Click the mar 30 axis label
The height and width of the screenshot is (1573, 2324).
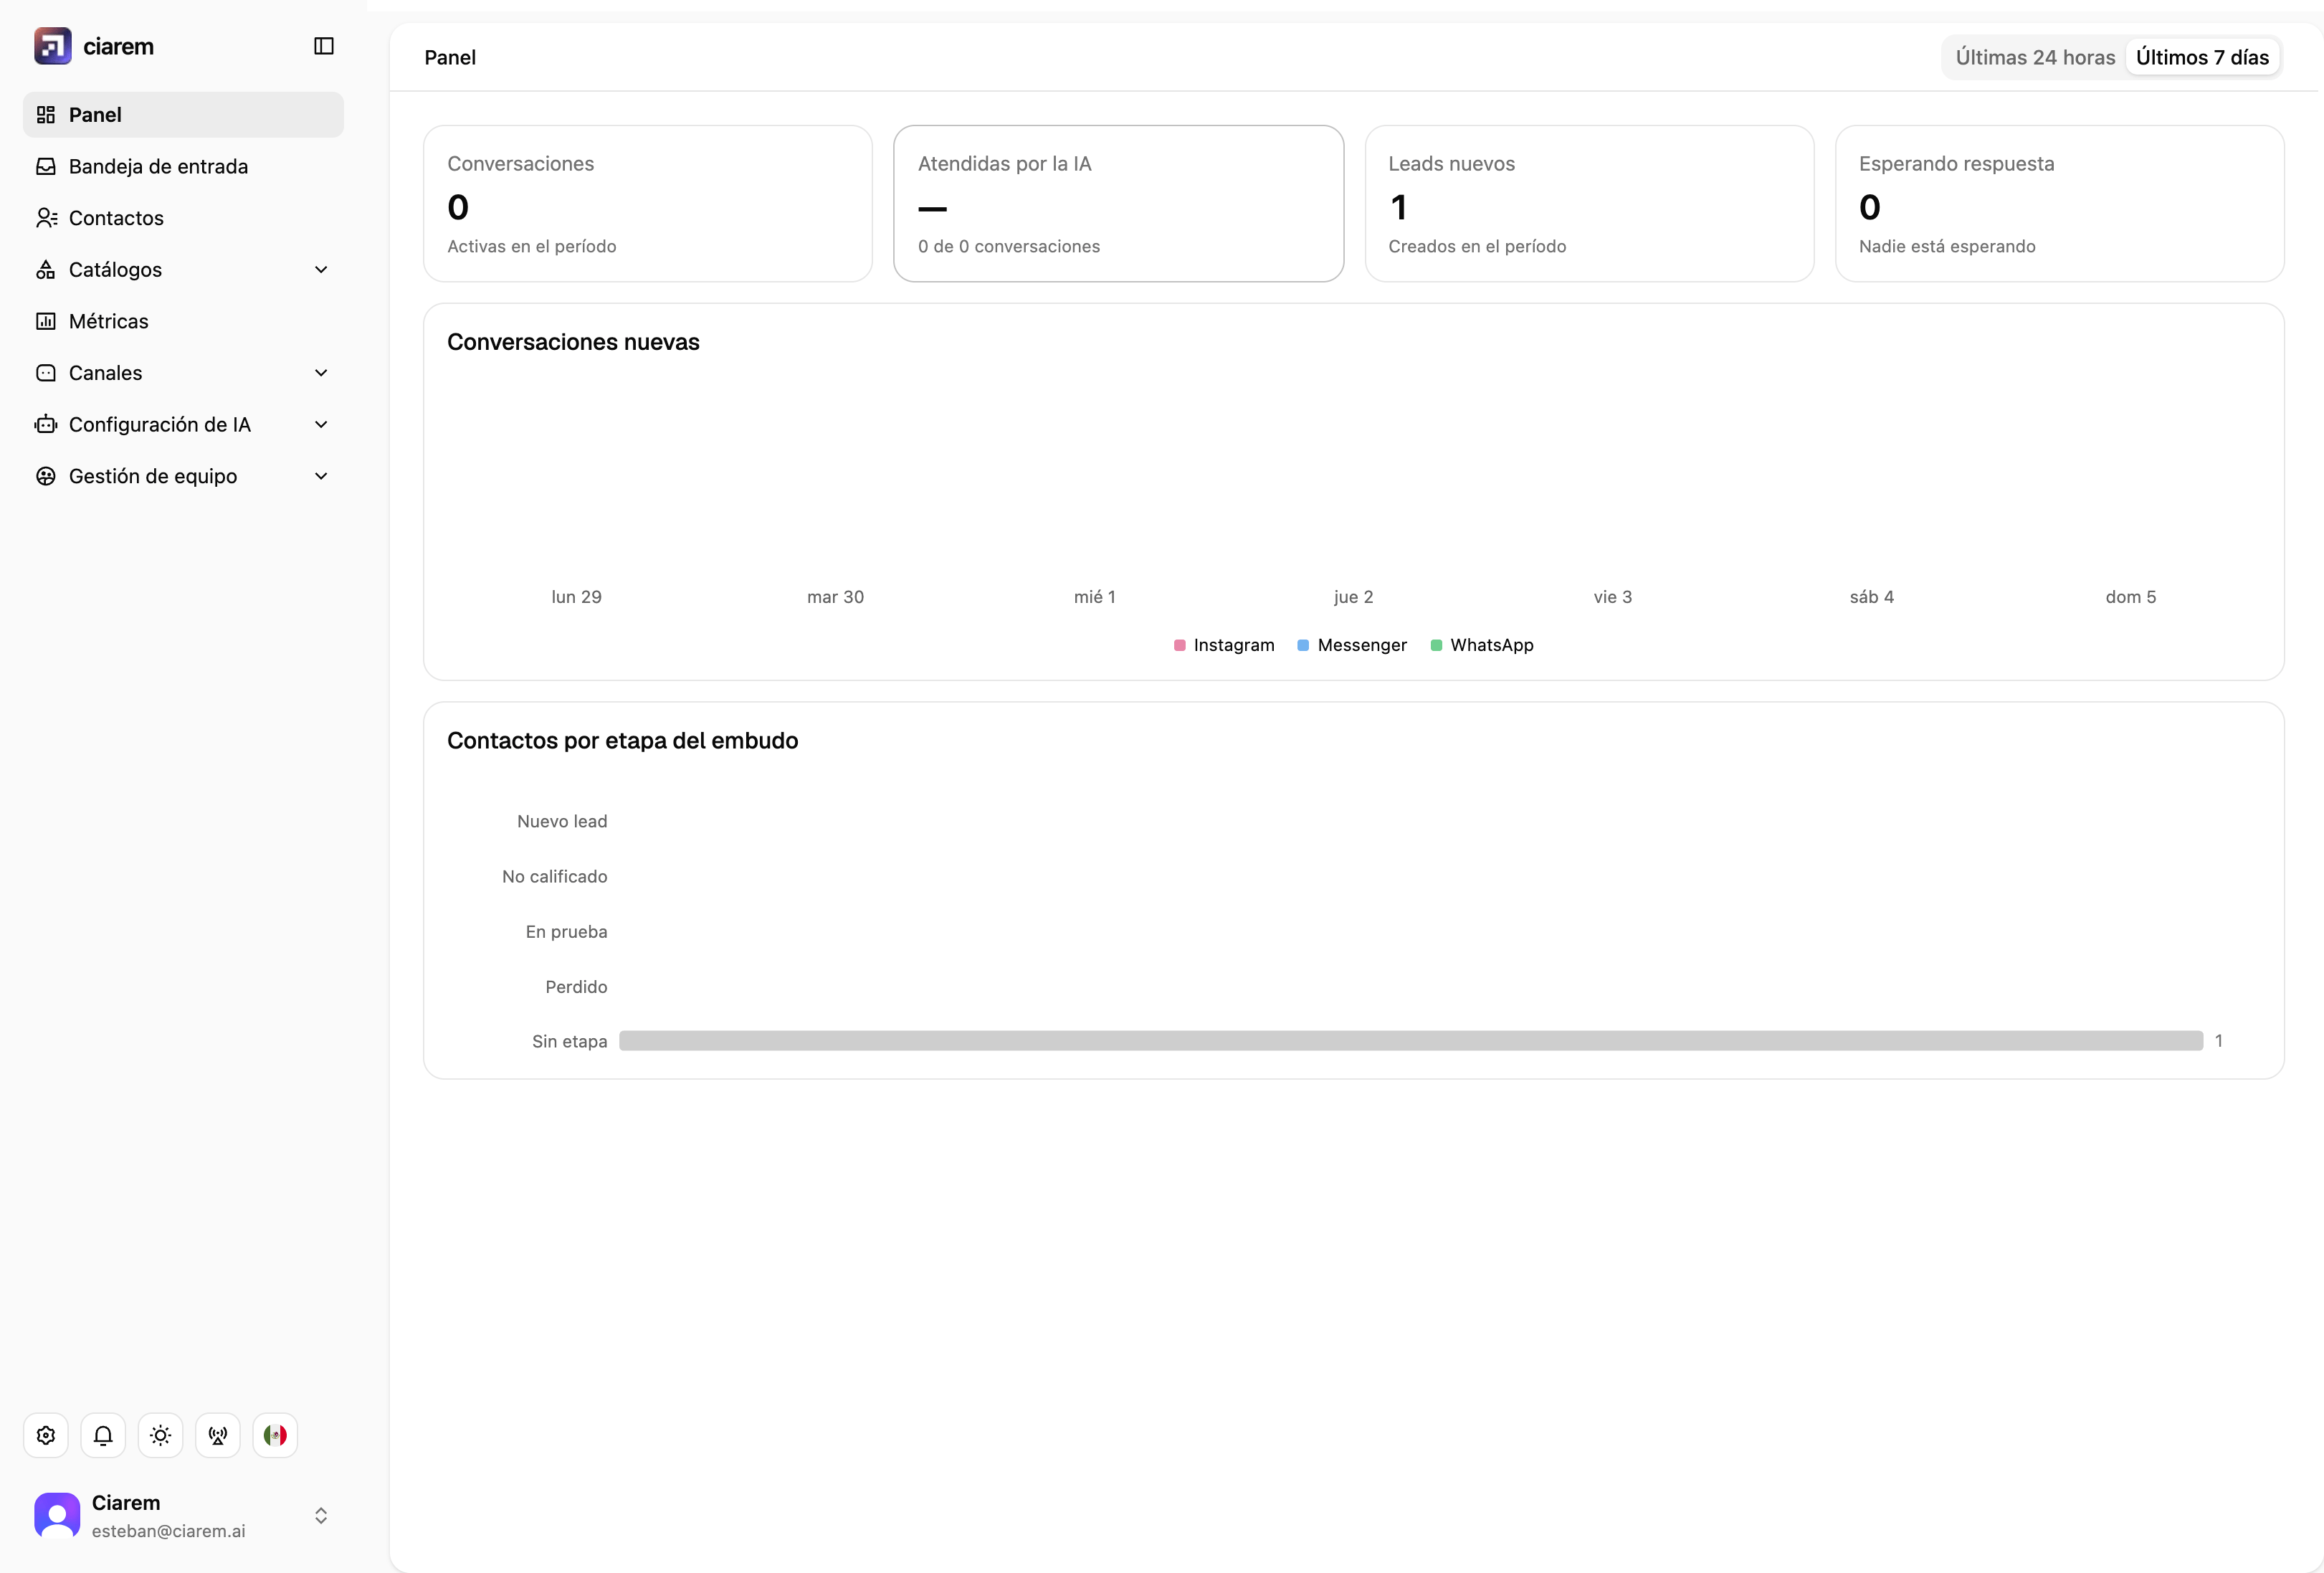[x=836, y=597]
